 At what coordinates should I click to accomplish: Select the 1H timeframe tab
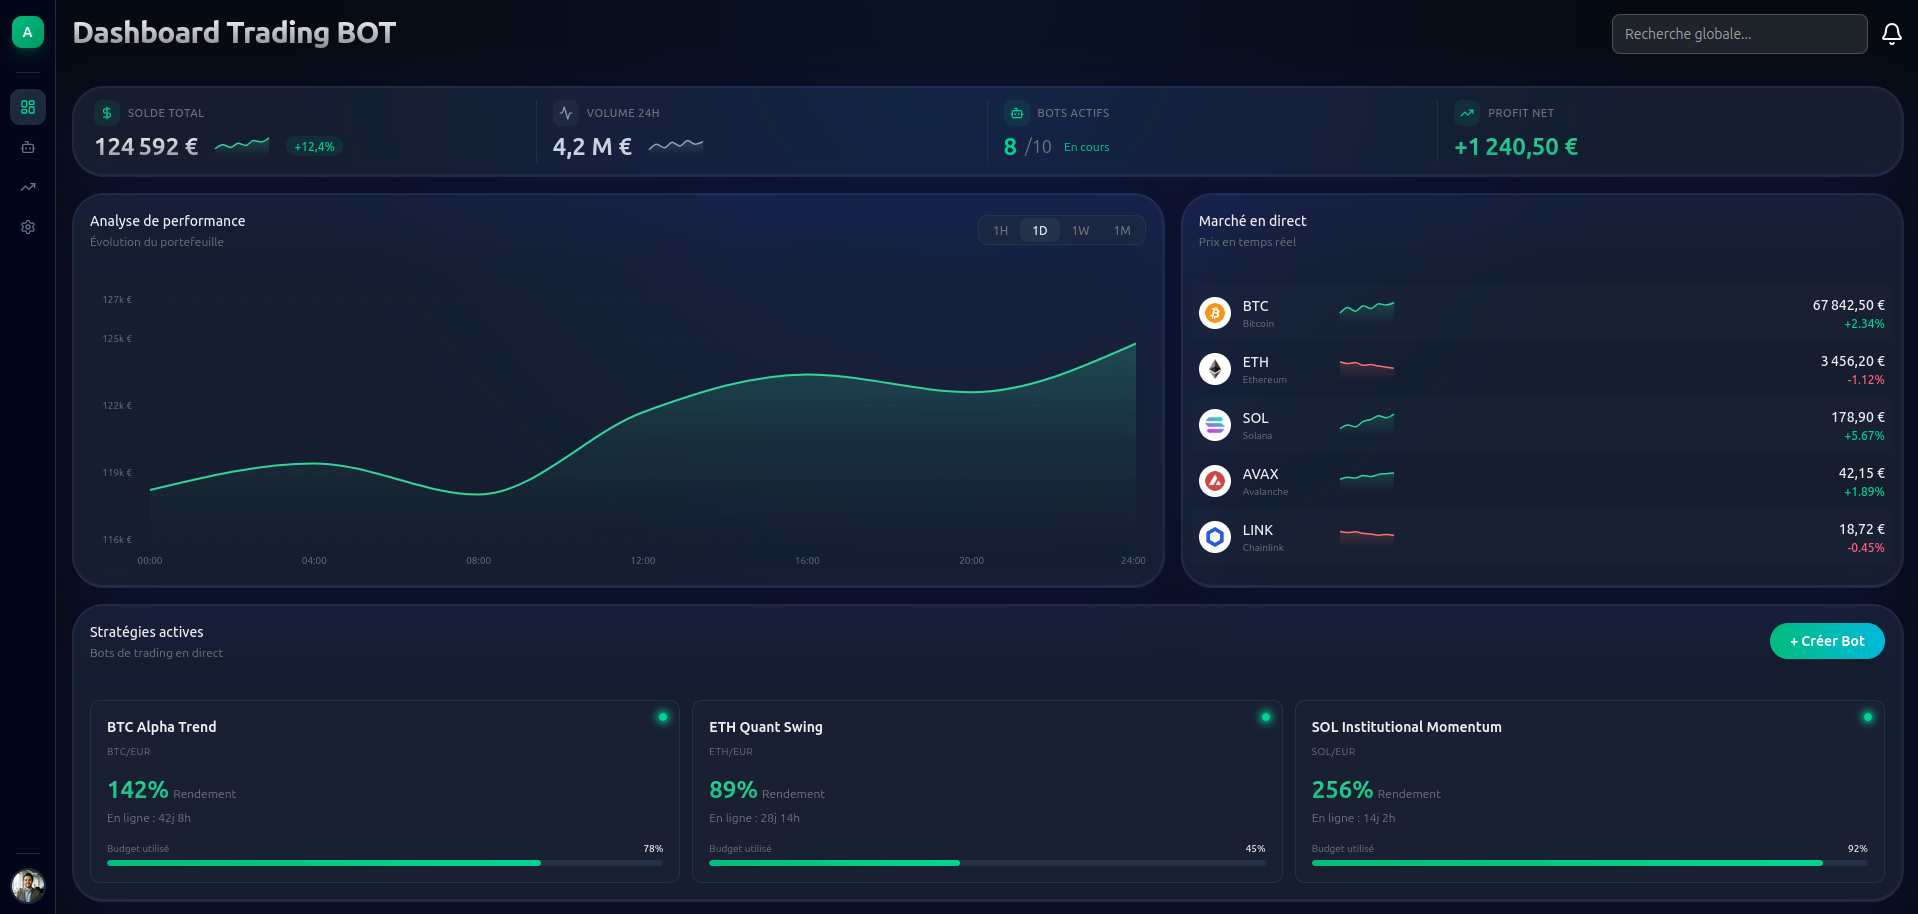[999, 230]
